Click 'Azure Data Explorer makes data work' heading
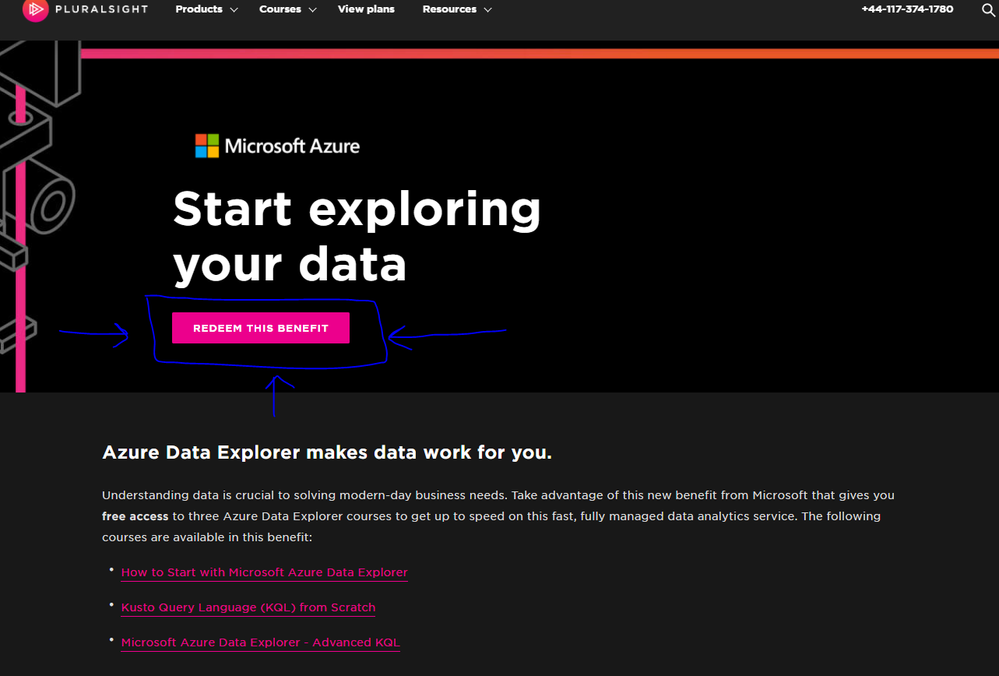This screenshot has height=676, width=999. [x=327, y=452]
